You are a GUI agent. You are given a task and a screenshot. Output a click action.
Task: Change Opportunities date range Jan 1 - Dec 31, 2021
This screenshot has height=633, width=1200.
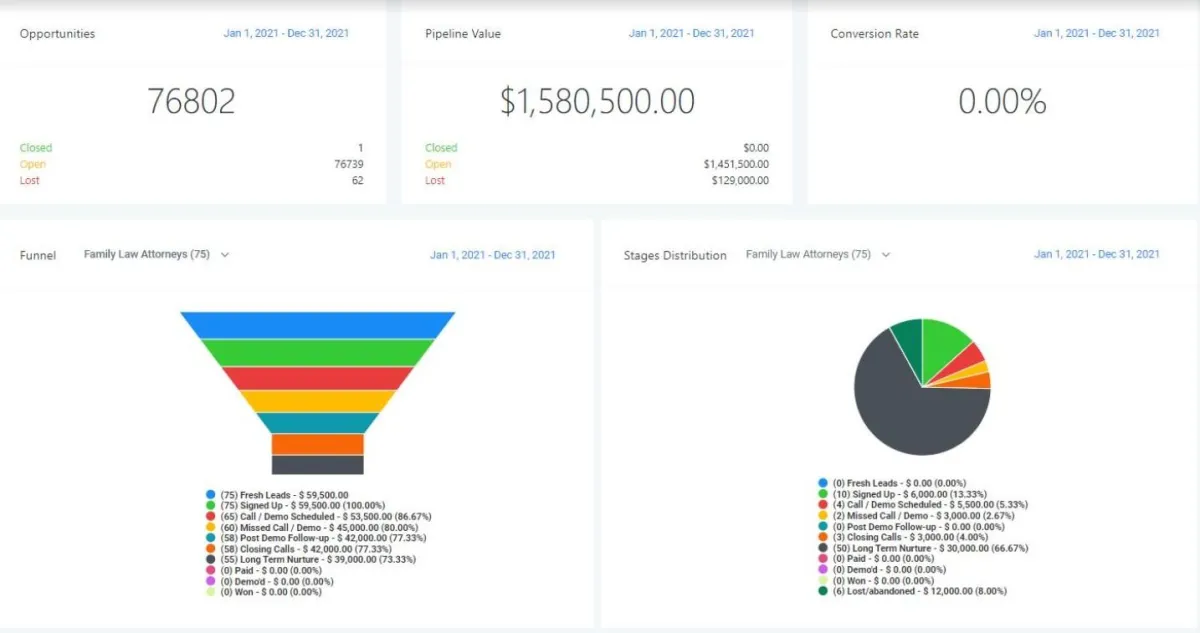[x=286, y=33]
